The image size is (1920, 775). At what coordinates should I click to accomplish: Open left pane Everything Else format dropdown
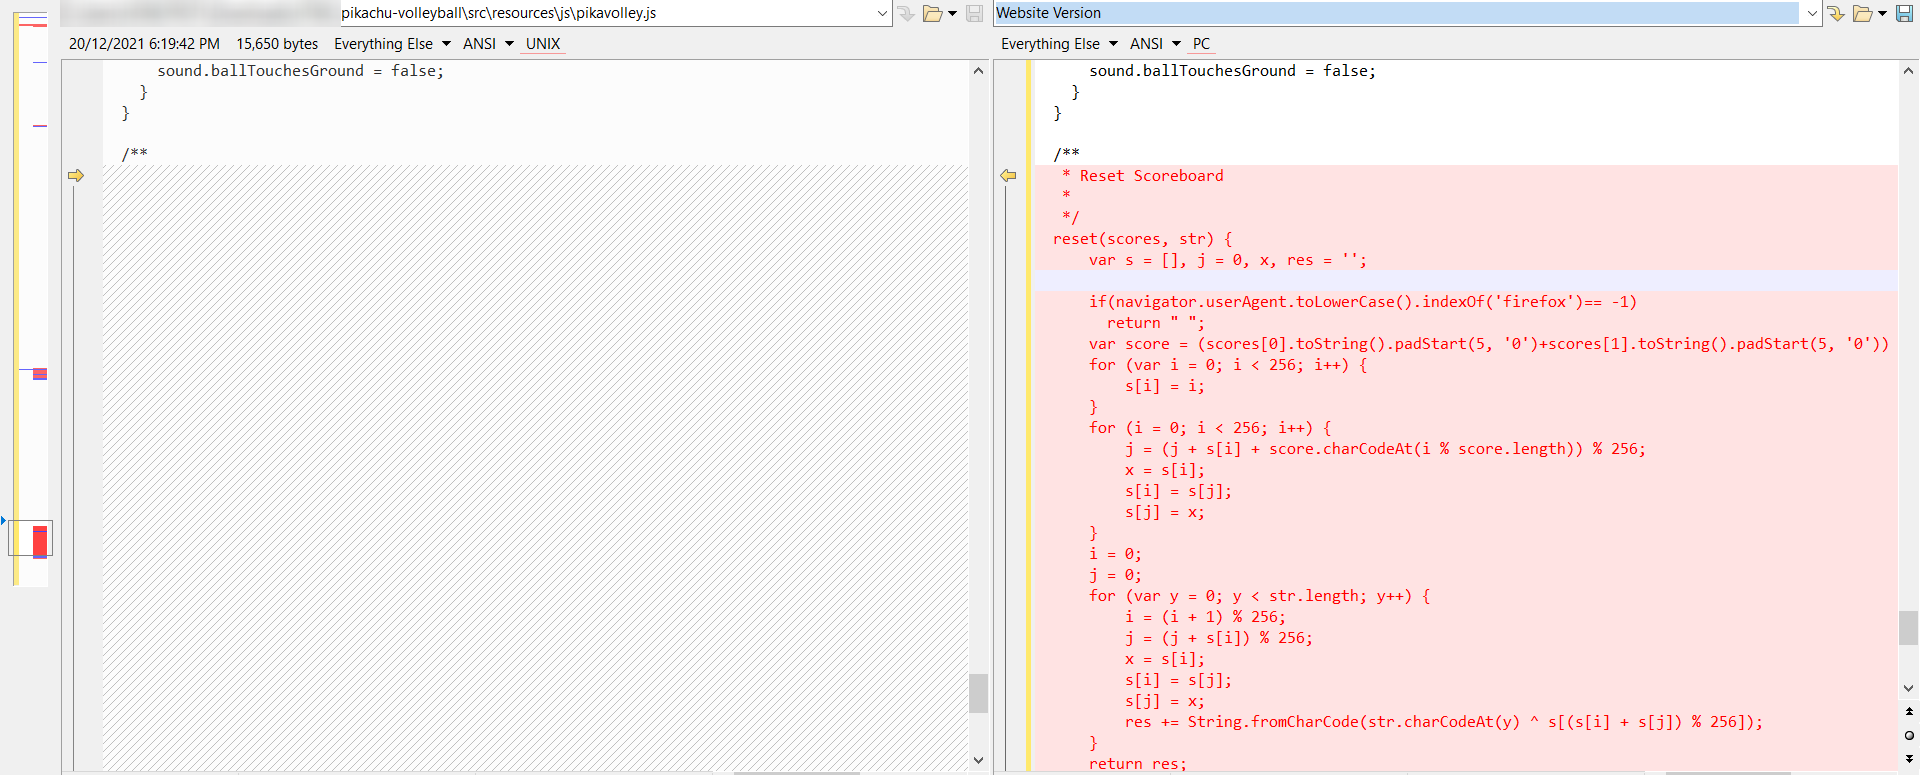coord(391,44)
